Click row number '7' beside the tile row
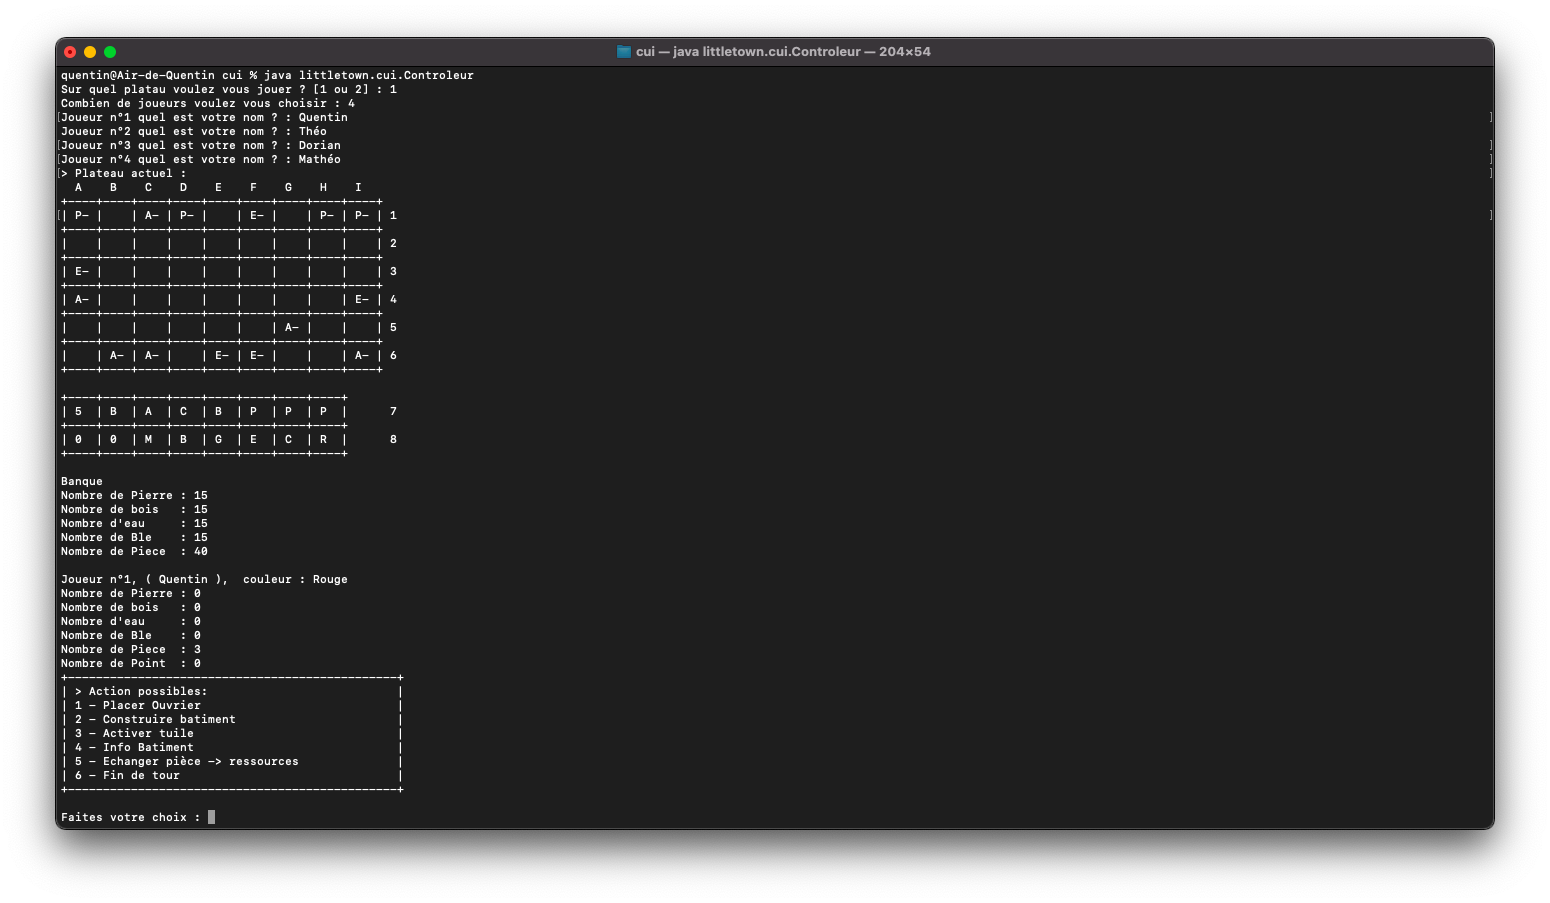 (x=393, y=411)
